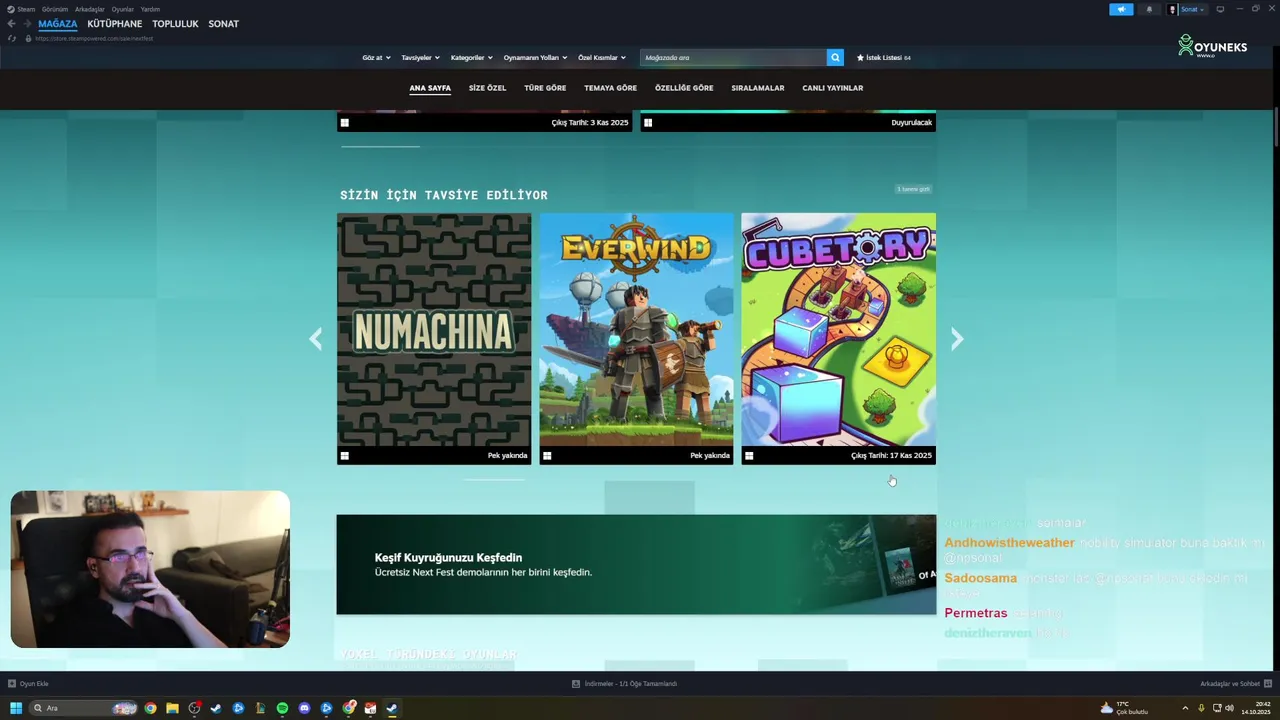Click the Windows taskbar Ara search box
1280x720 pixels.
tap(84, 708)
